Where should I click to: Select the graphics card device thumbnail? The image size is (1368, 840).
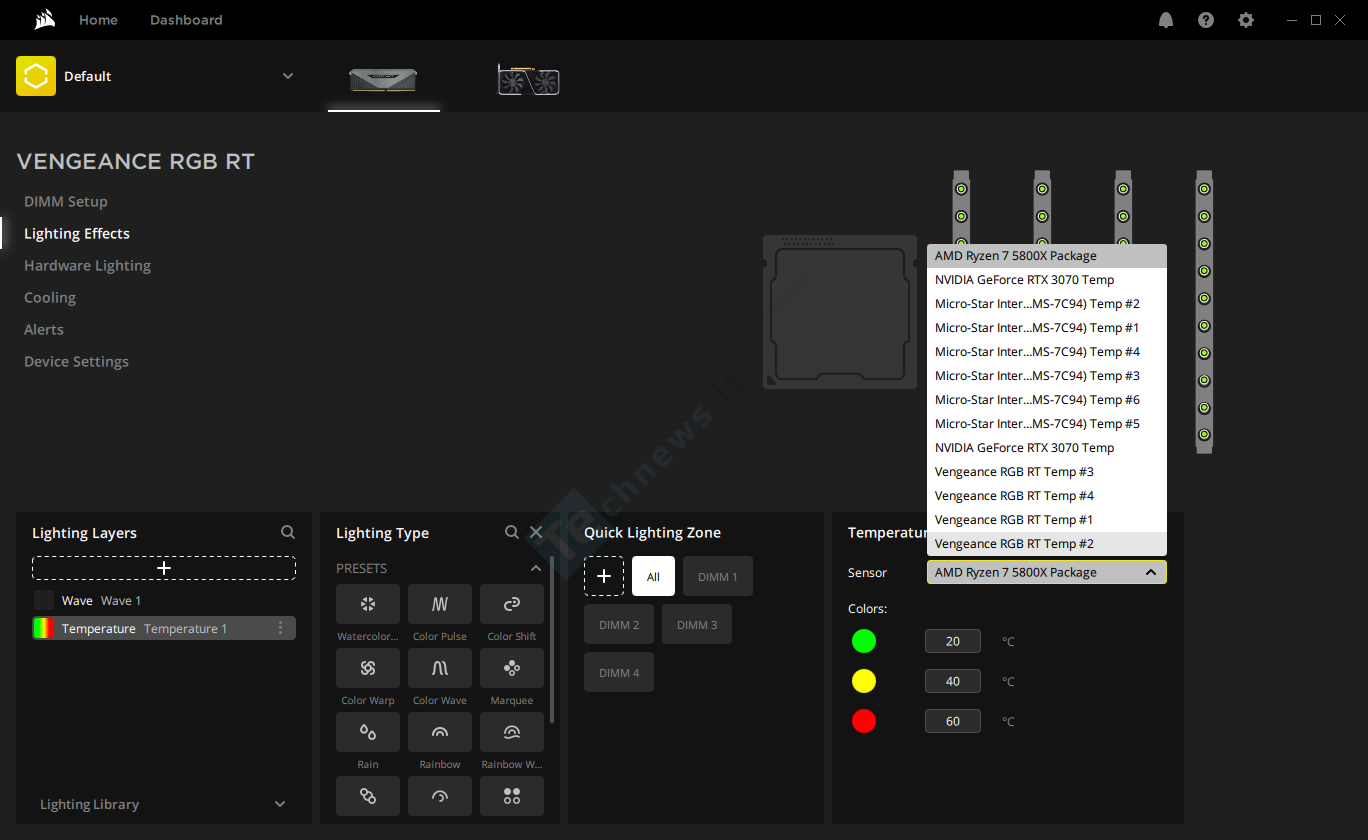click(x=528, y=80)
